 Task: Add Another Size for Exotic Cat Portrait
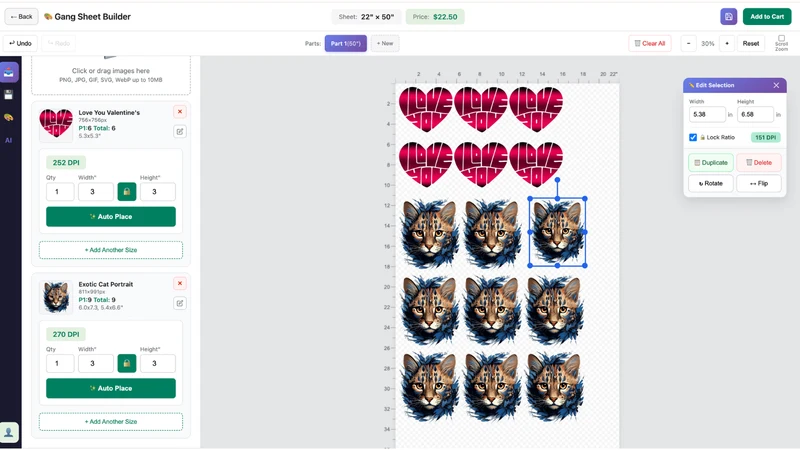111,421
